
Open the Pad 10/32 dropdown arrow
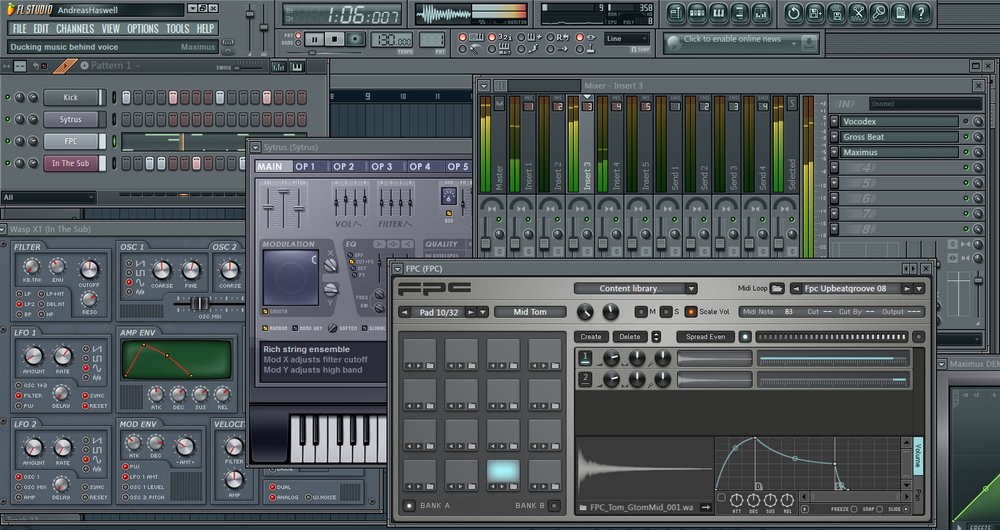click(483, 312)
